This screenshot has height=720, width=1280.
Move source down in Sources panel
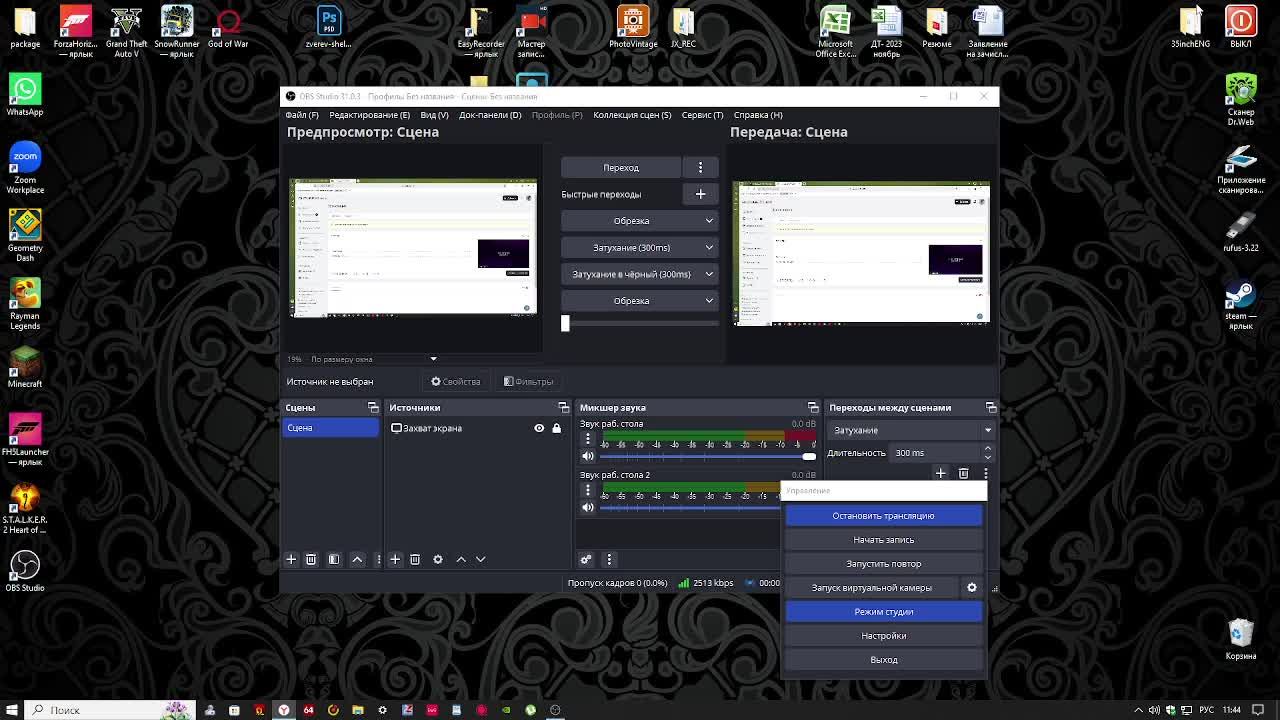(x=480, y=559)
